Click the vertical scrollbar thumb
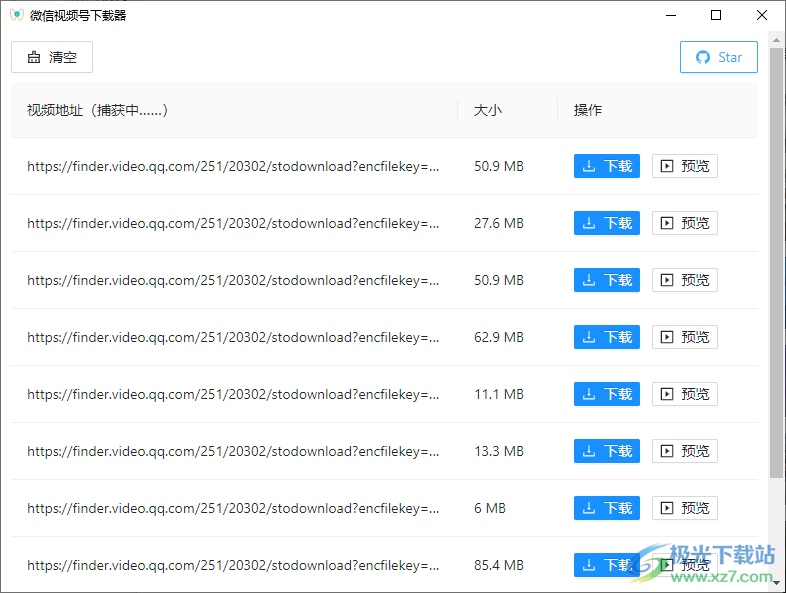This screenshot has width=786, height=593. coord(776,263)
